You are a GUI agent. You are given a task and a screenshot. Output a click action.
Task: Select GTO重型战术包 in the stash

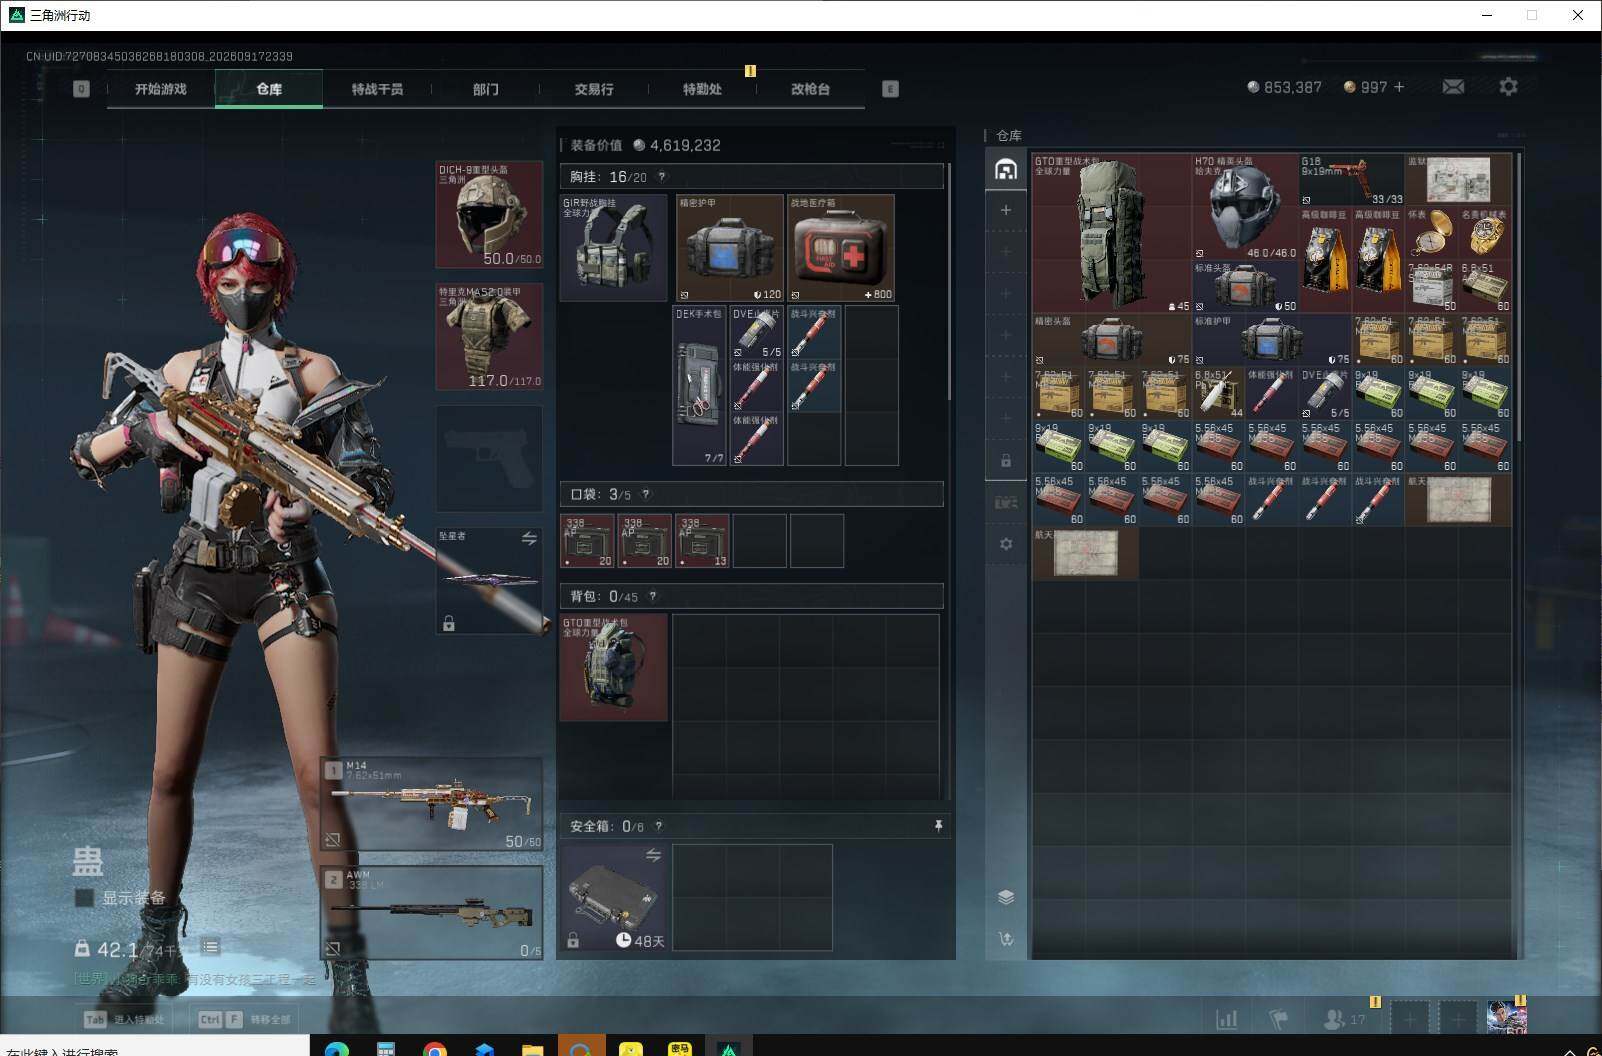(x=1112, y=233)
